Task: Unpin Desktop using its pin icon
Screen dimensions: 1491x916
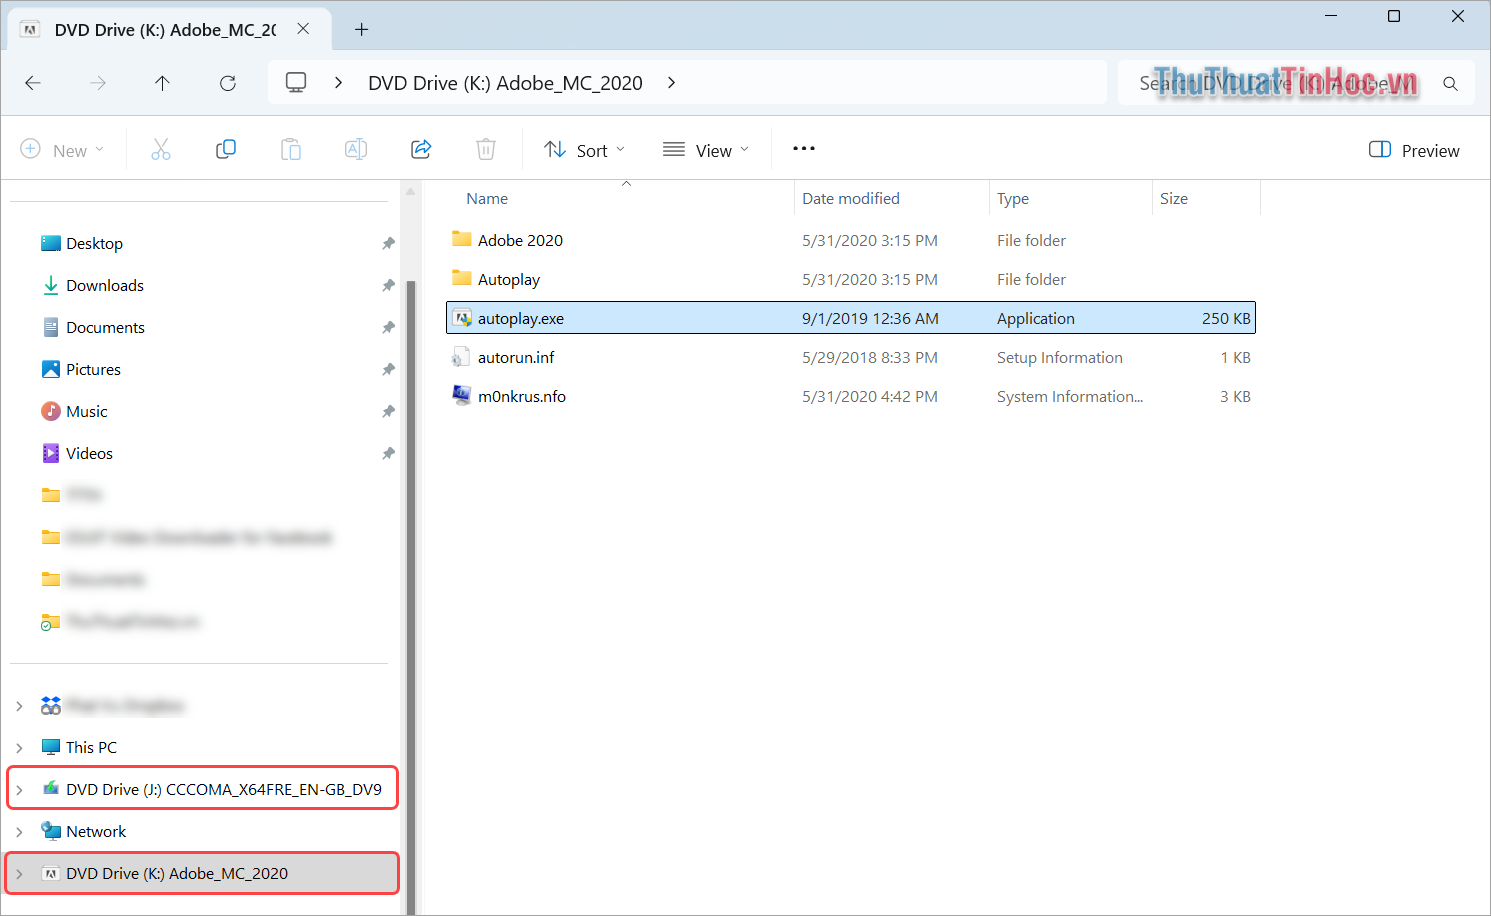Action: [x=388, y=243]
